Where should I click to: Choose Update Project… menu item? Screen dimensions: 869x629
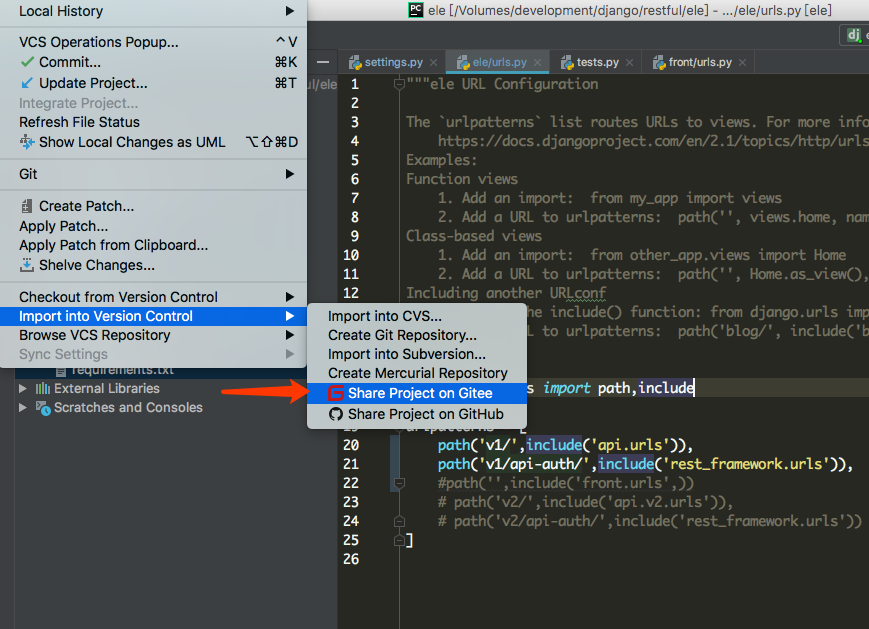(x=154, y=83)
